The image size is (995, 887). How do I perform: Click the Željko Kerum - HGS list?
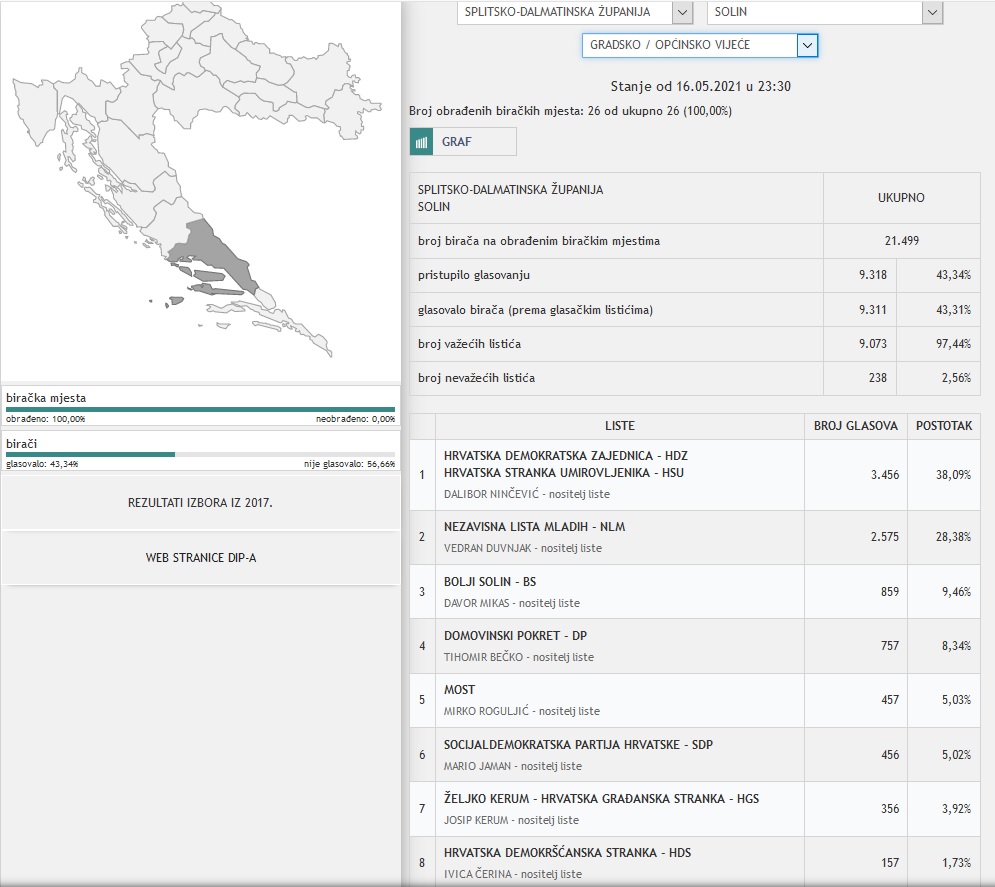[600, 808]
